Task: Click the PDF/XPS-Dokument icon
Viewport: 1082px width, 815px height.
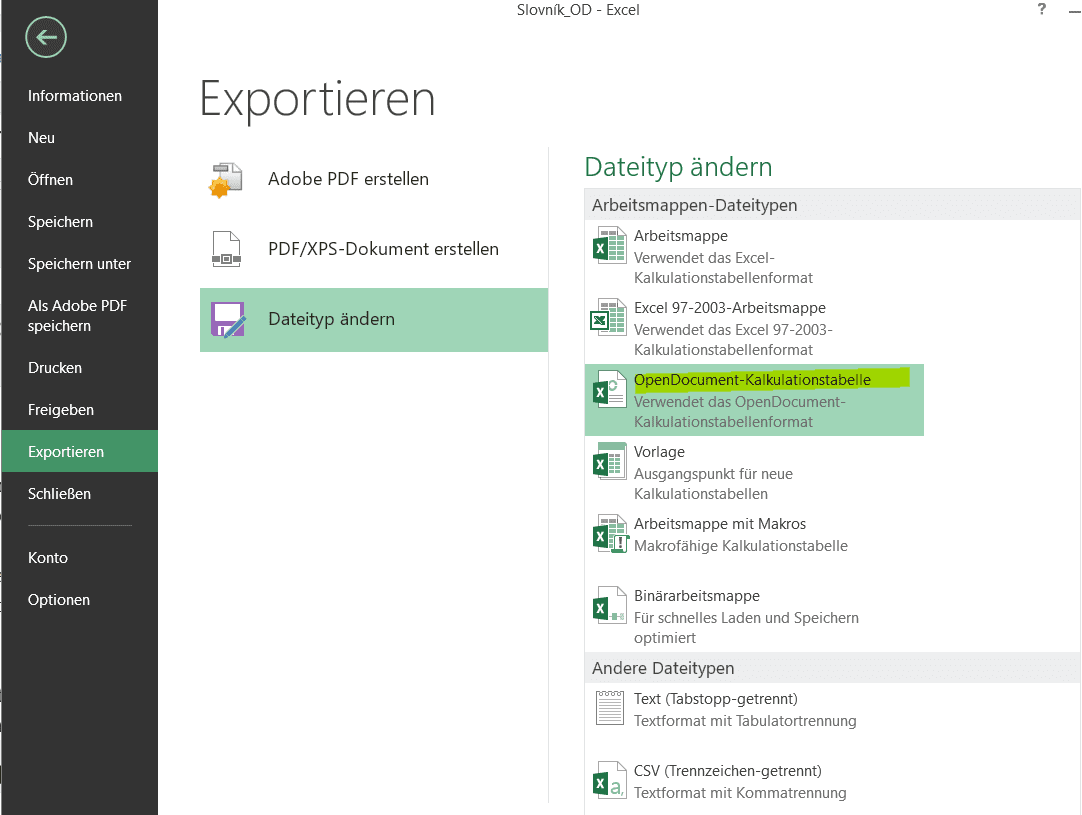Action: [x=226, y=249]
